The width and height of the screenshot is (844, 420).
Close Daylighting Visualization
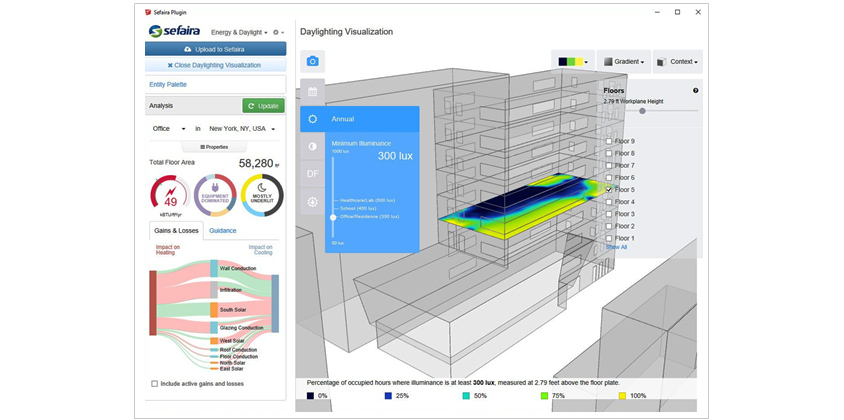coord(215,65)
